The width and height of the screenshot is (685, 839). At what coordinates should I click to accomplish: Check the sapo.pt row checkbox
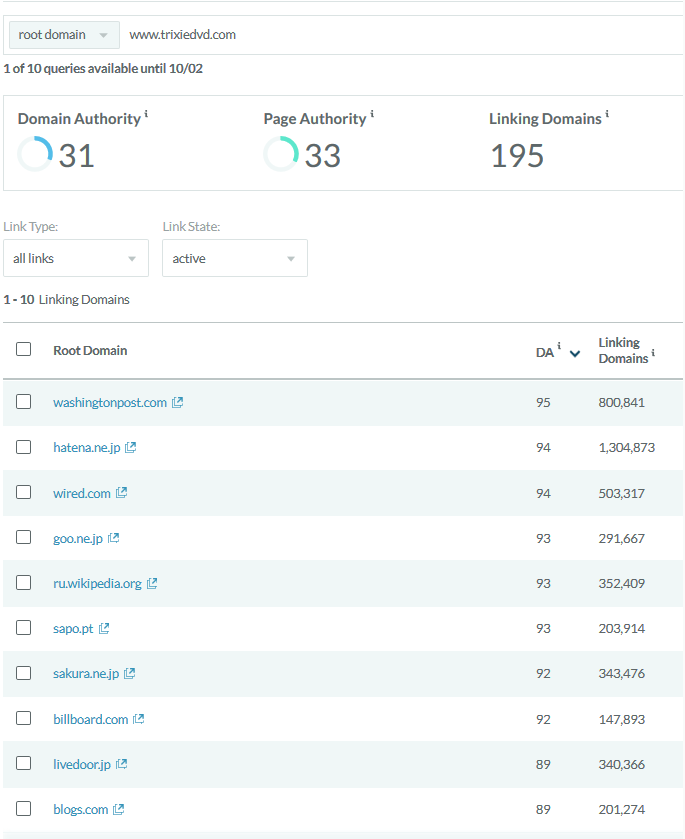pos(24,627)
